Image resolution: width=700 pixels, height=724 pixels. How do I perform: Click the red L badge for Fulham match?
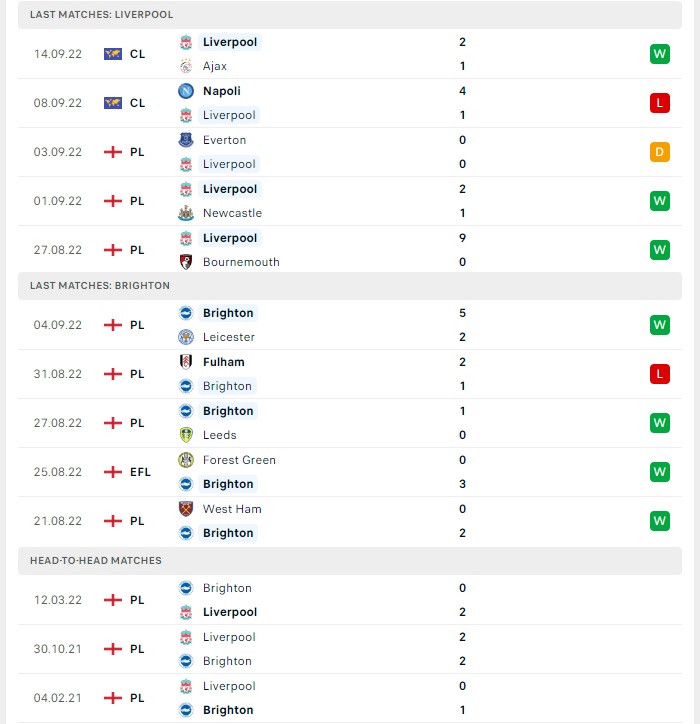pos(659,374)
